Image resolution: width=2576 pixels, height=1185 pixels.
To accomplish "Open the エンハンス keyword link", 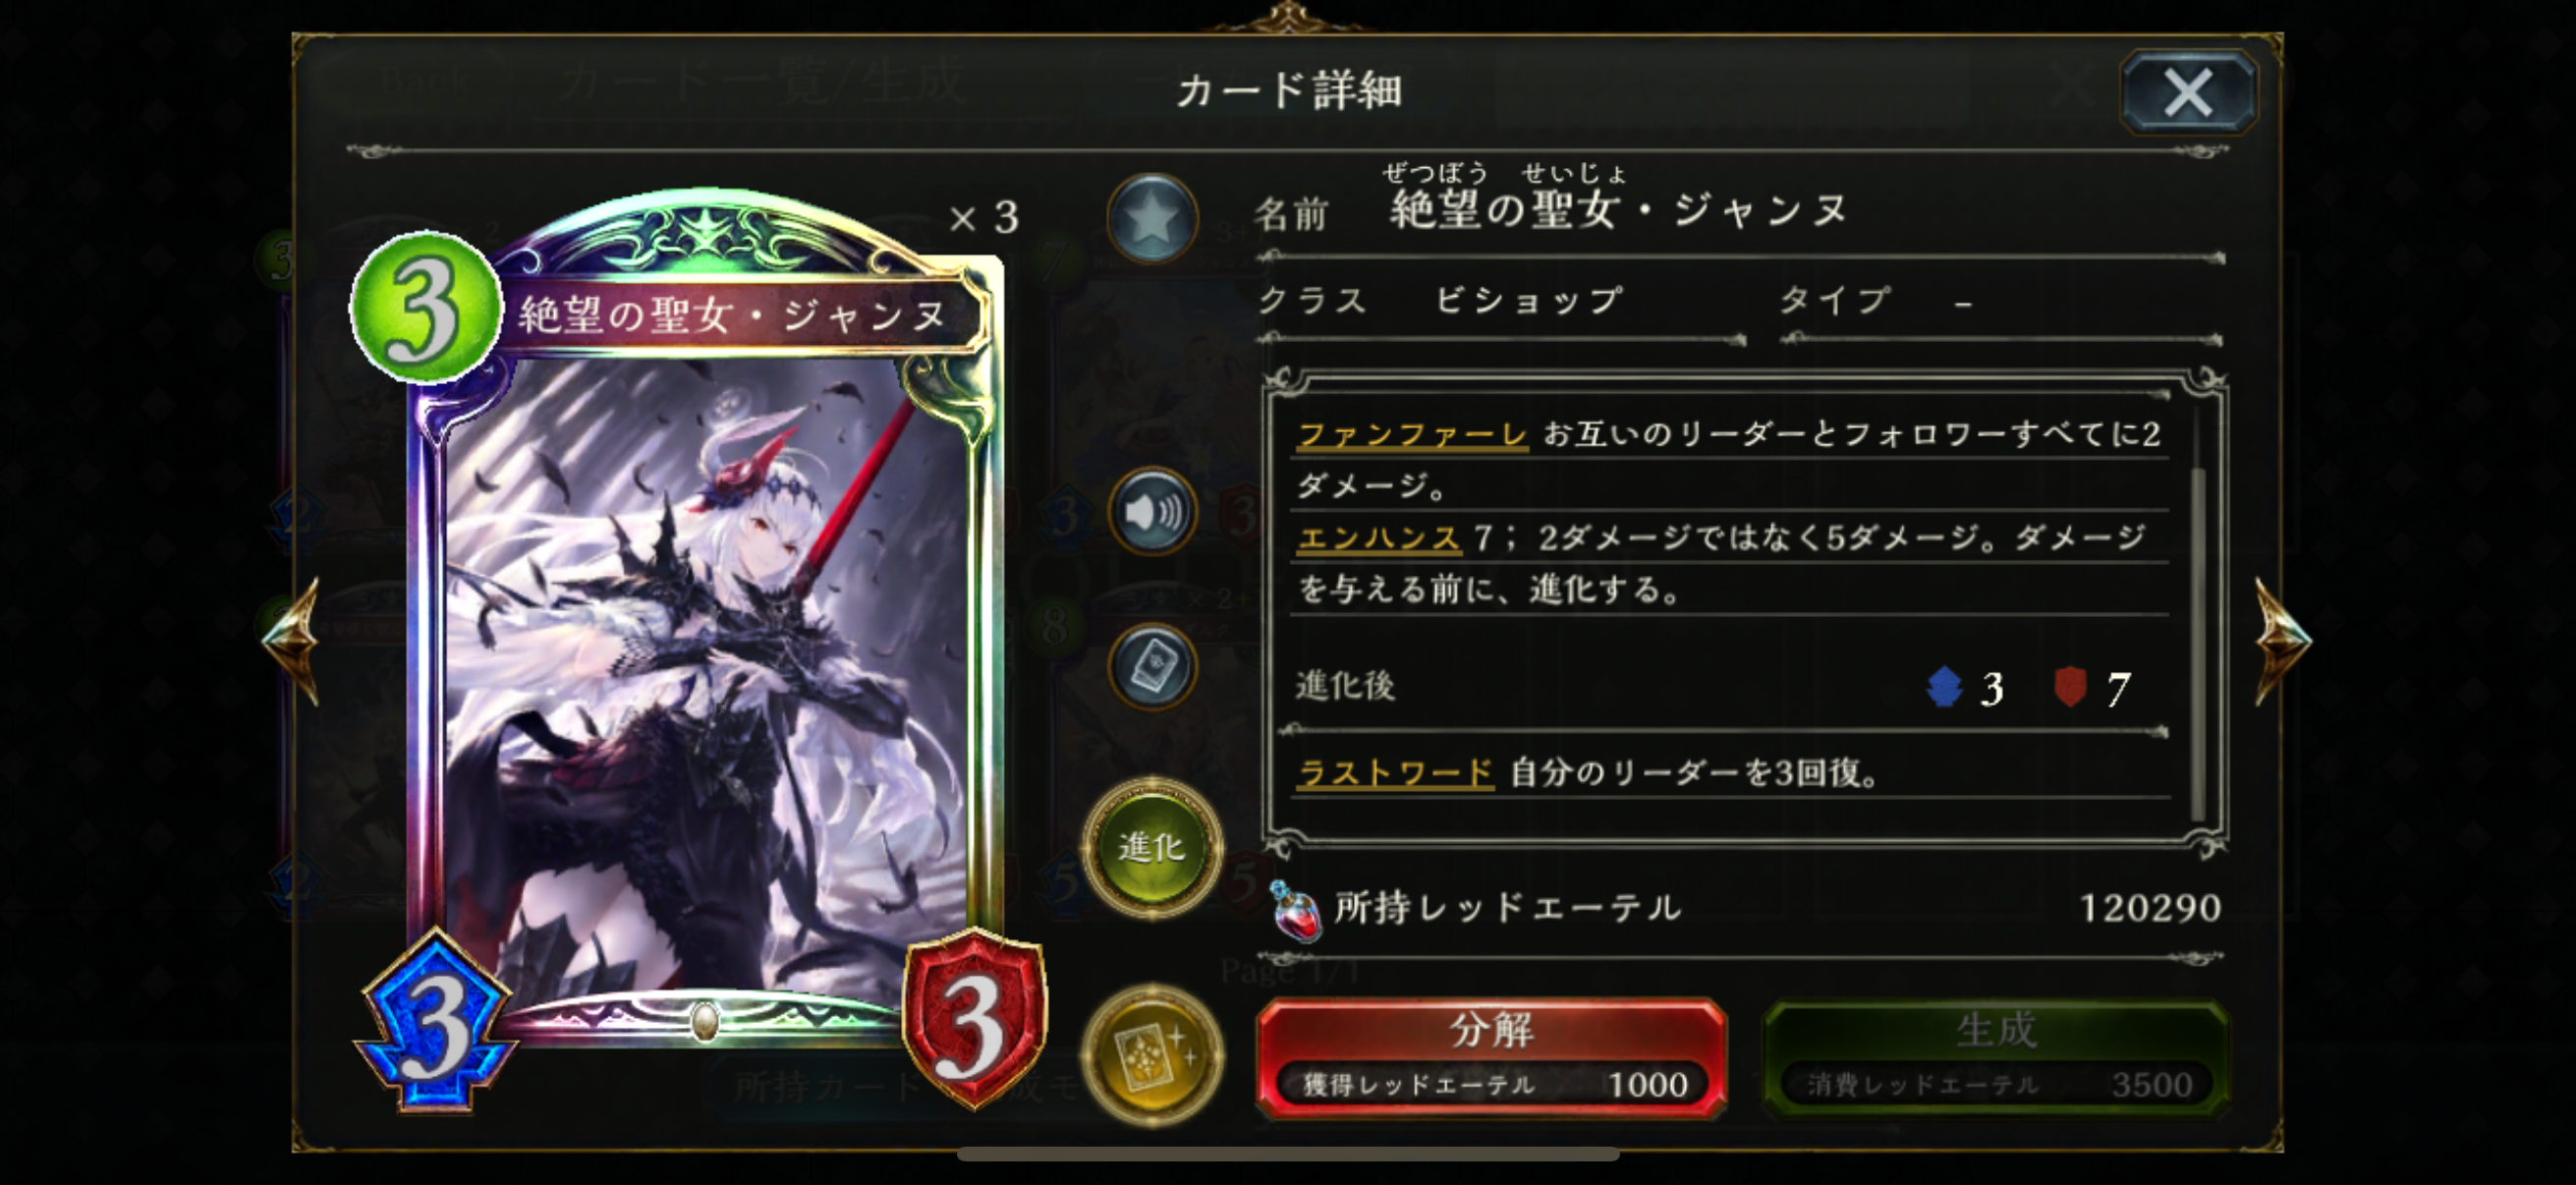I will 1379,538.
